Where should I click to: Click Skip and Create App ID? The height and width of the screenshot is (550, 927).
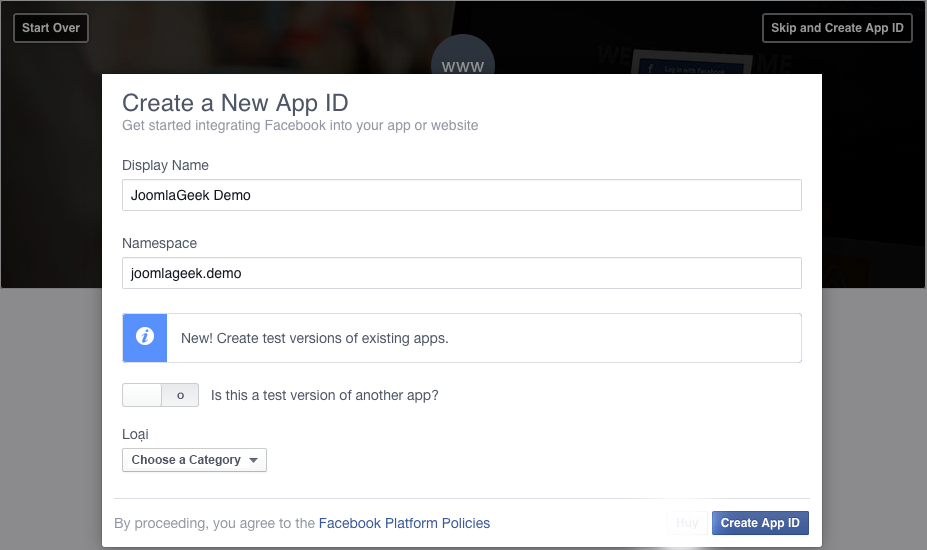837,28
